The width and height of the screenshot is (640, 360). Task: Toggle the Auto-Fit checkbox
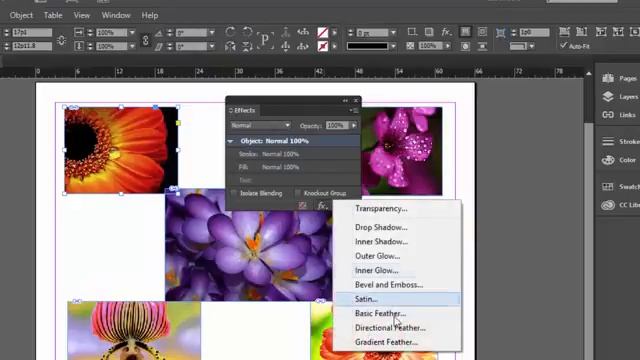[564, 46]
